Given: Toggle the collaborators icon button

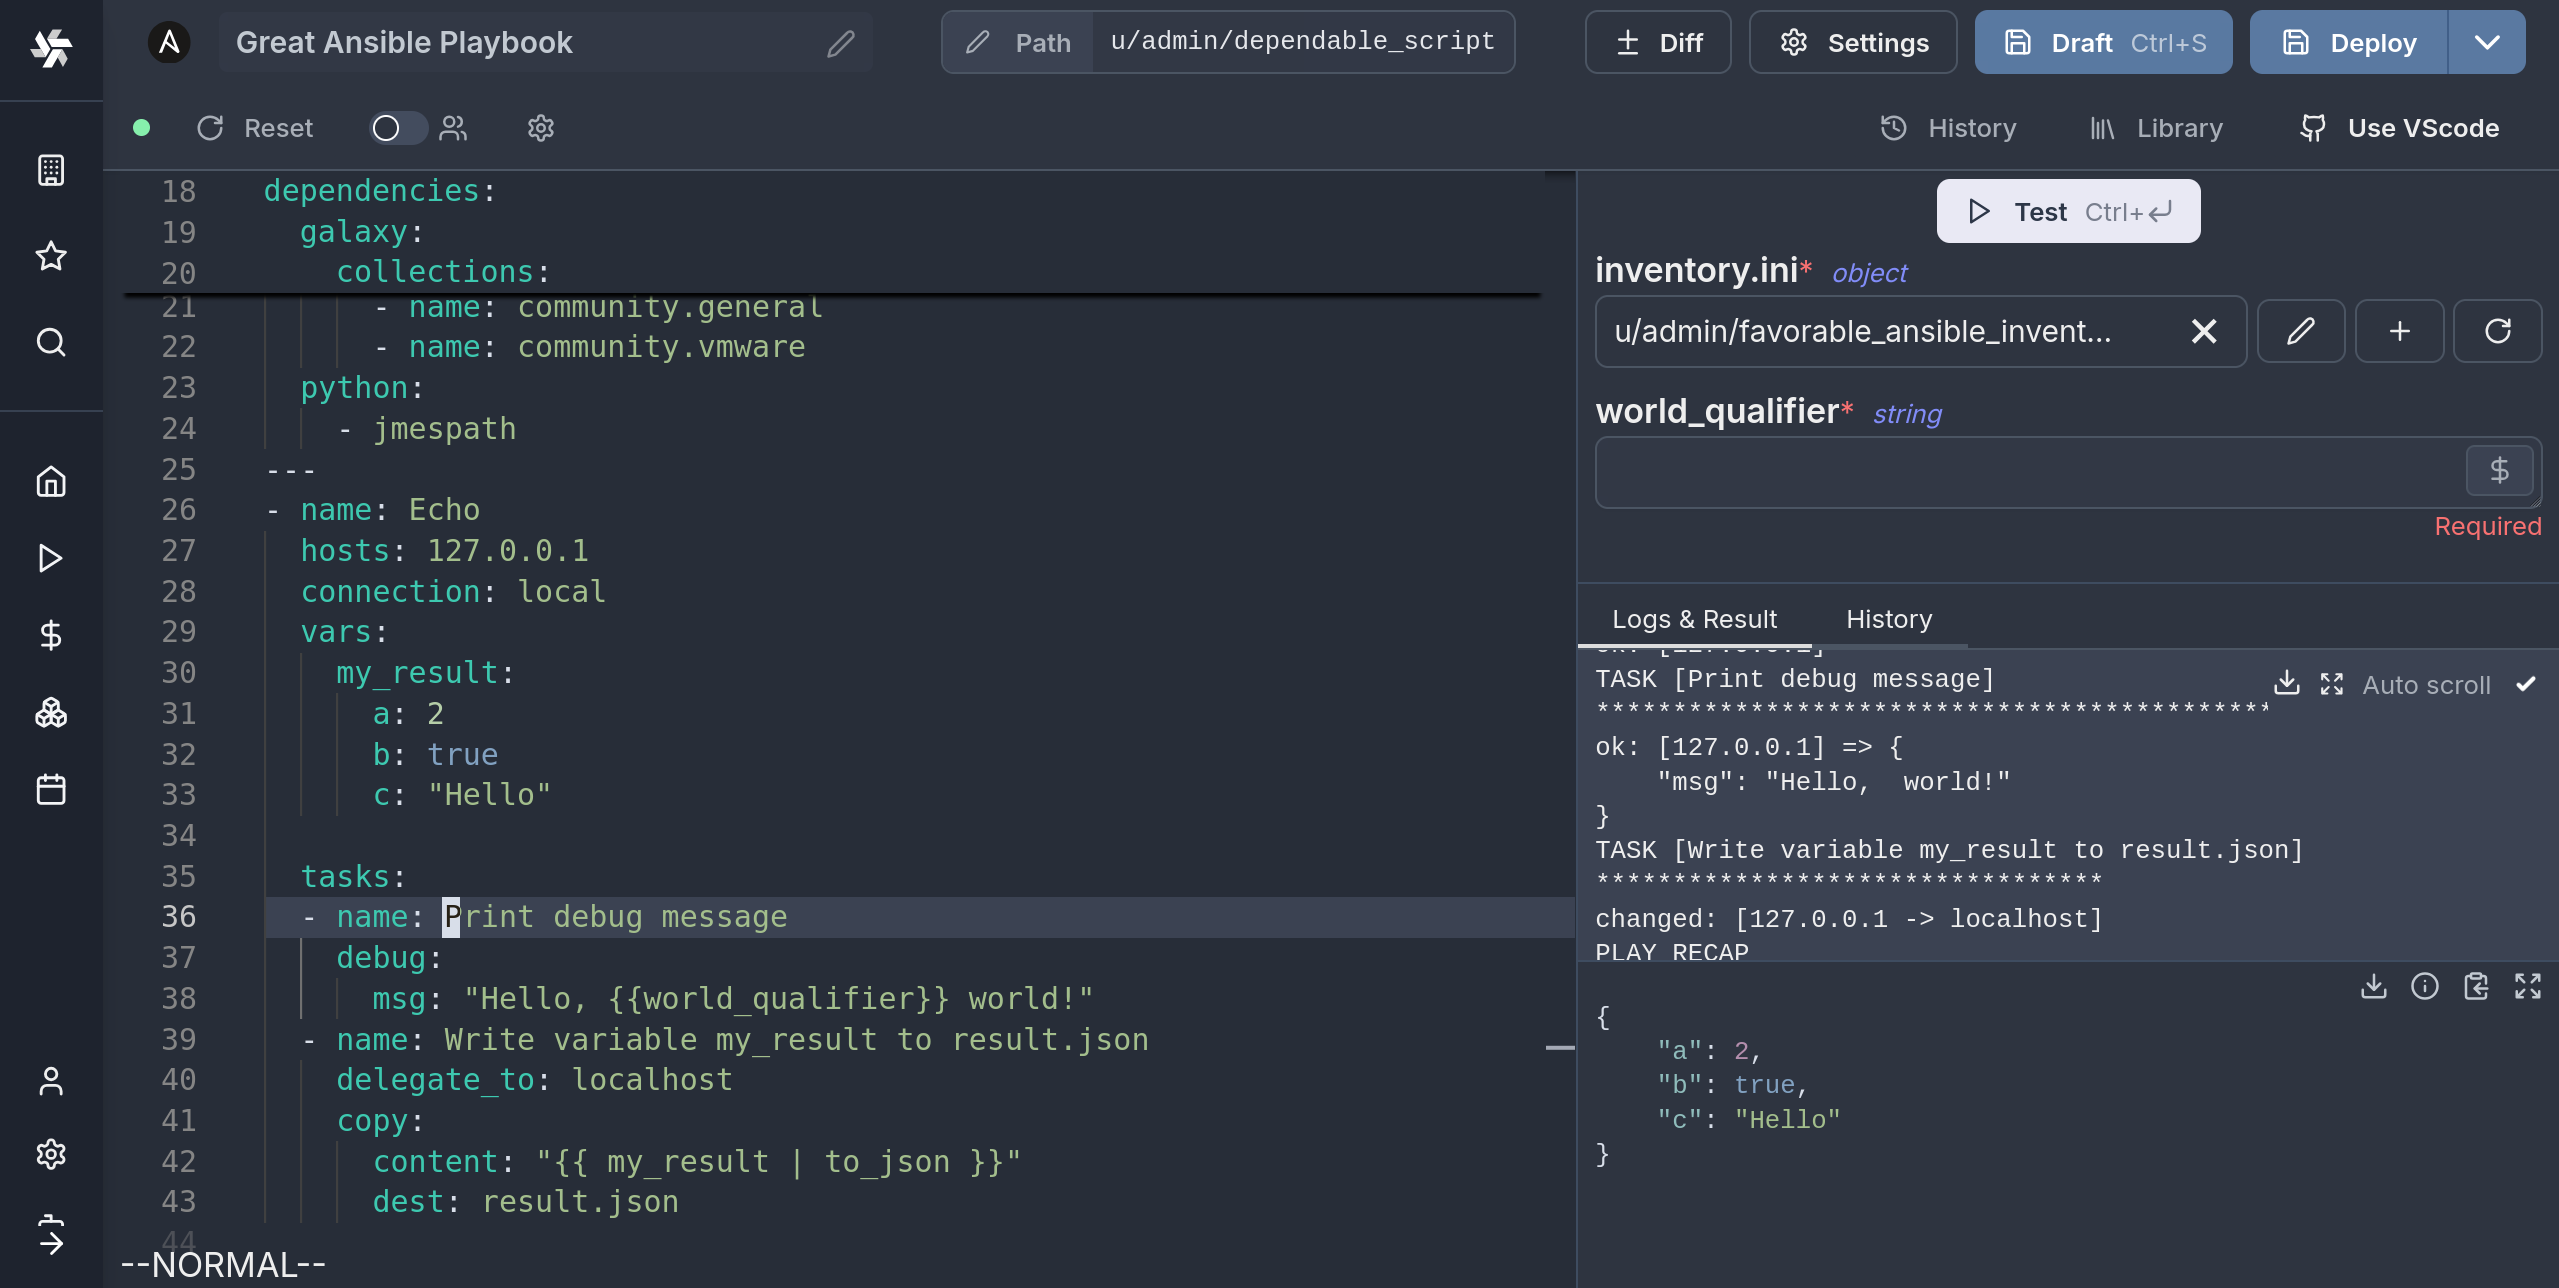Looking at the screenshot, I should (453, 126).
